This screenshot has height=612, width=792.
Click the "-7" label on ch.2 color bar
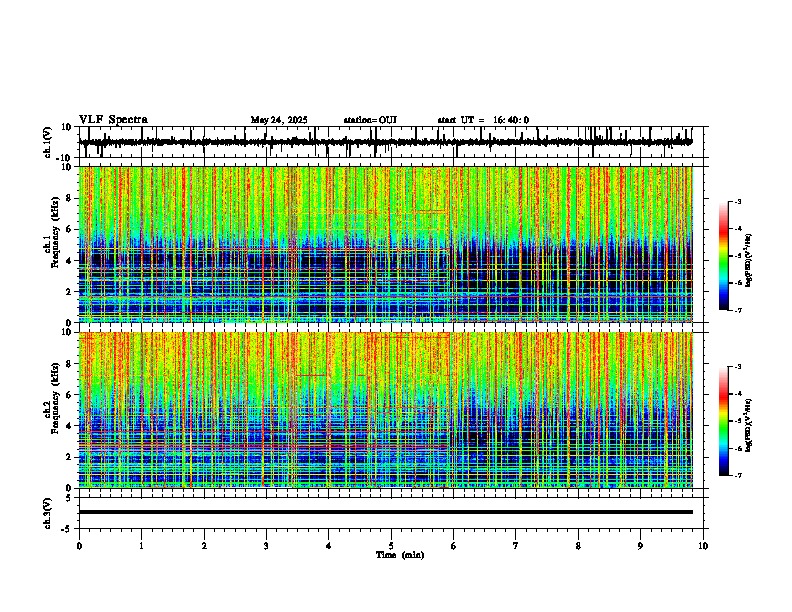[x=737, y=475]
